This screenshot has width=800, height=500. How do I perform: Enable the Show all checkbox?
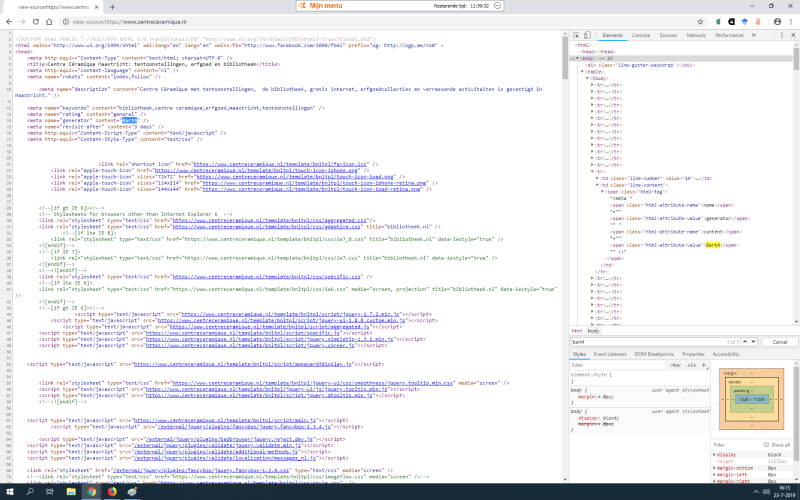click(767, 444)
